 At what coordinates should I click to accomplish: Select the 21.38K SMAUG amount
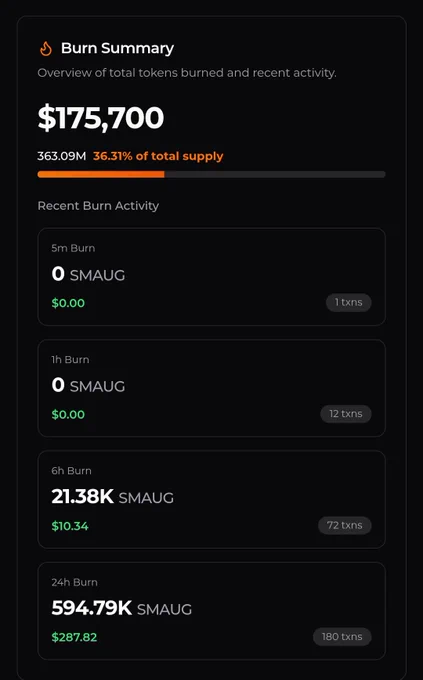112,497
